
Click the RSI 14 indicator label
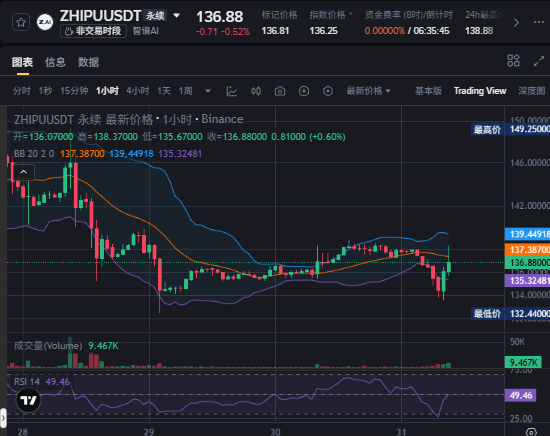27,382
